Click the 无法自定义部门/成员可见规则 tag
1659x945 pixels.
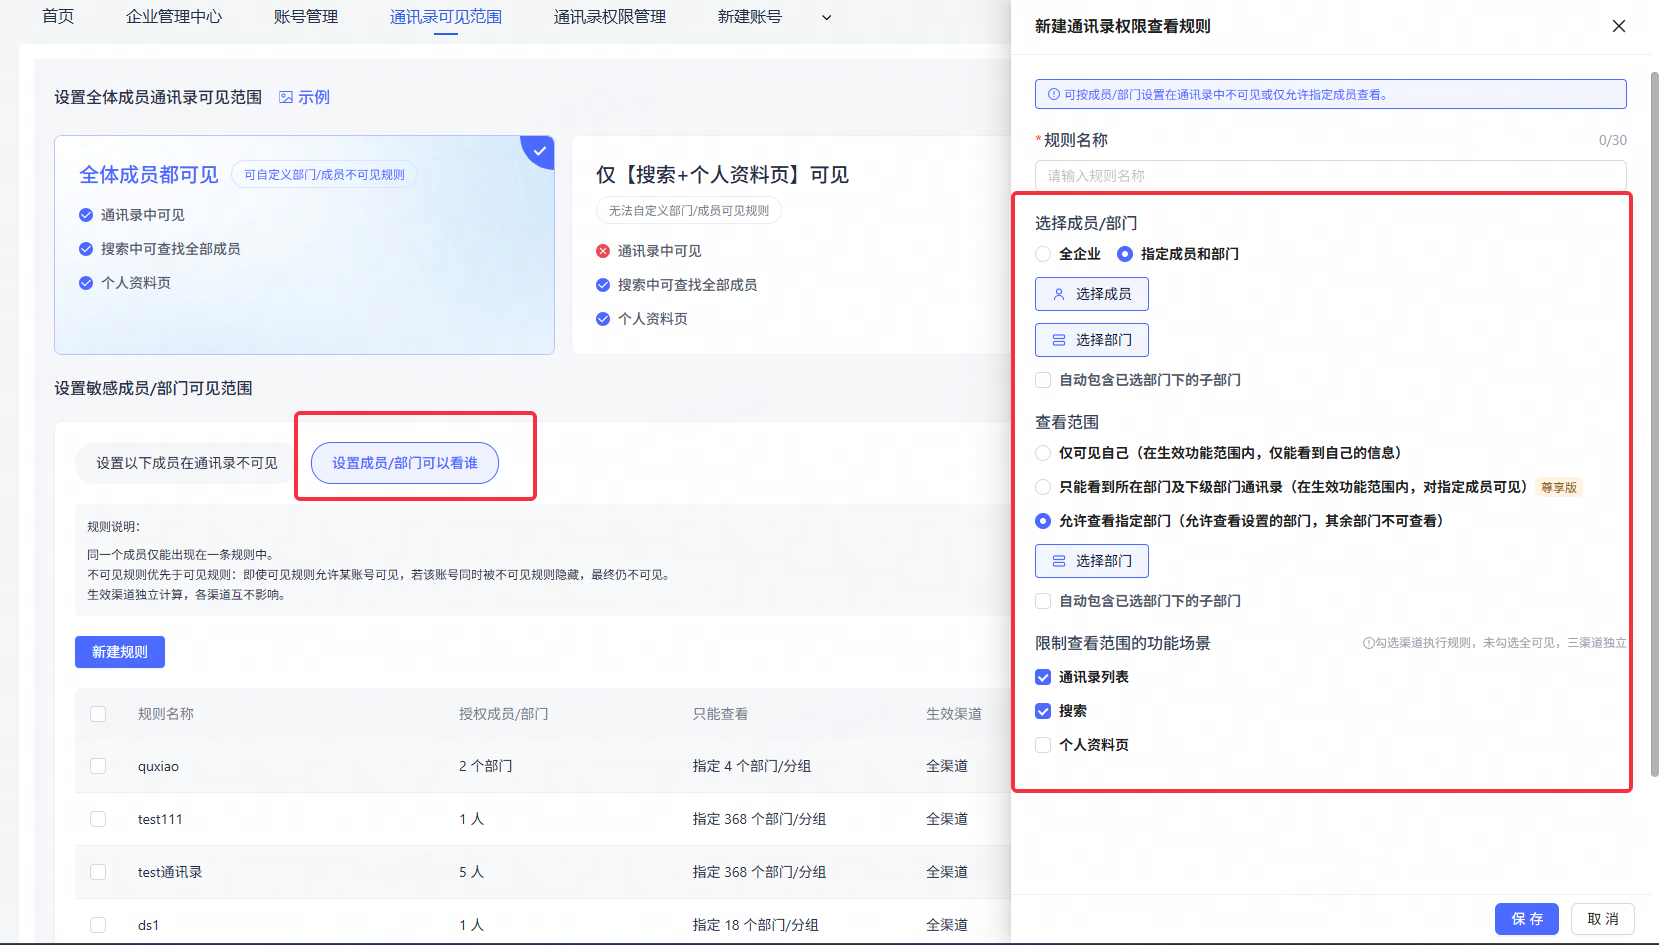[689, 211]
